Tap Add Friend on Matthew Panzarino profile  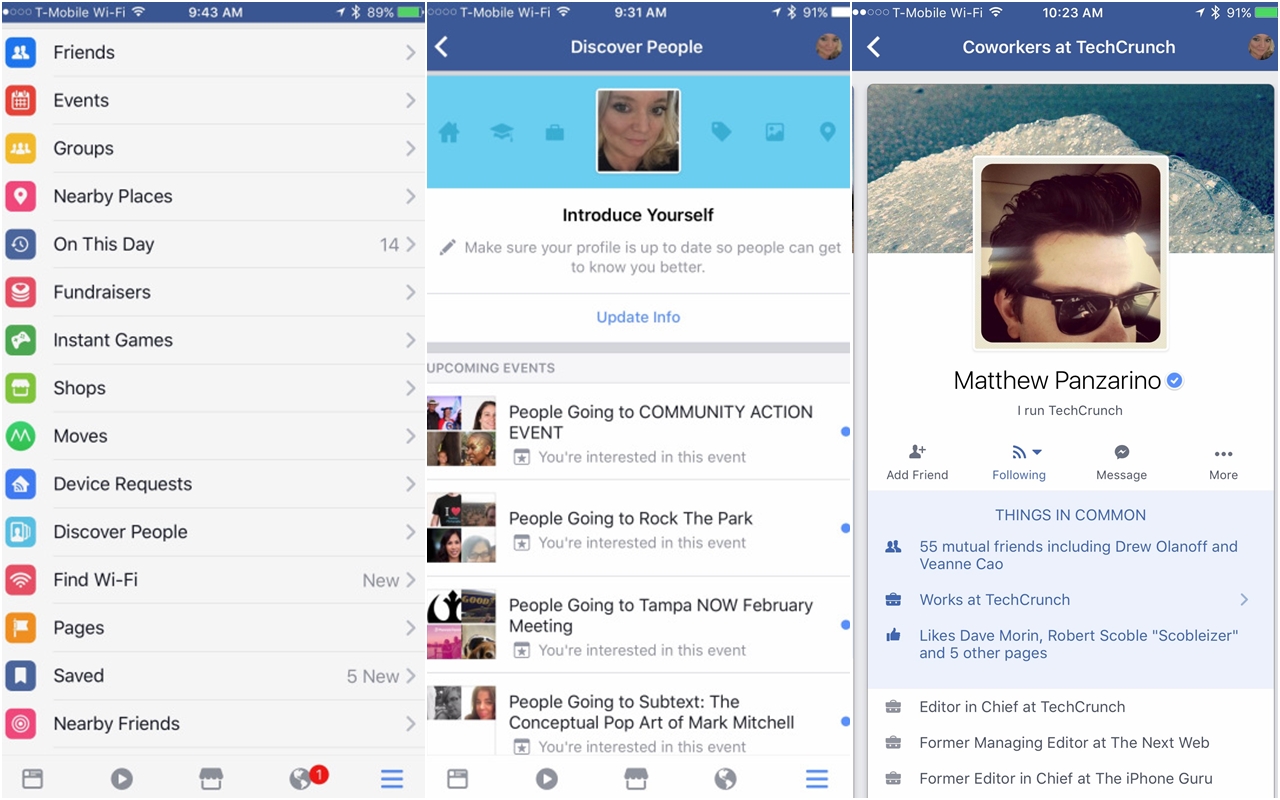pos(917,463)
